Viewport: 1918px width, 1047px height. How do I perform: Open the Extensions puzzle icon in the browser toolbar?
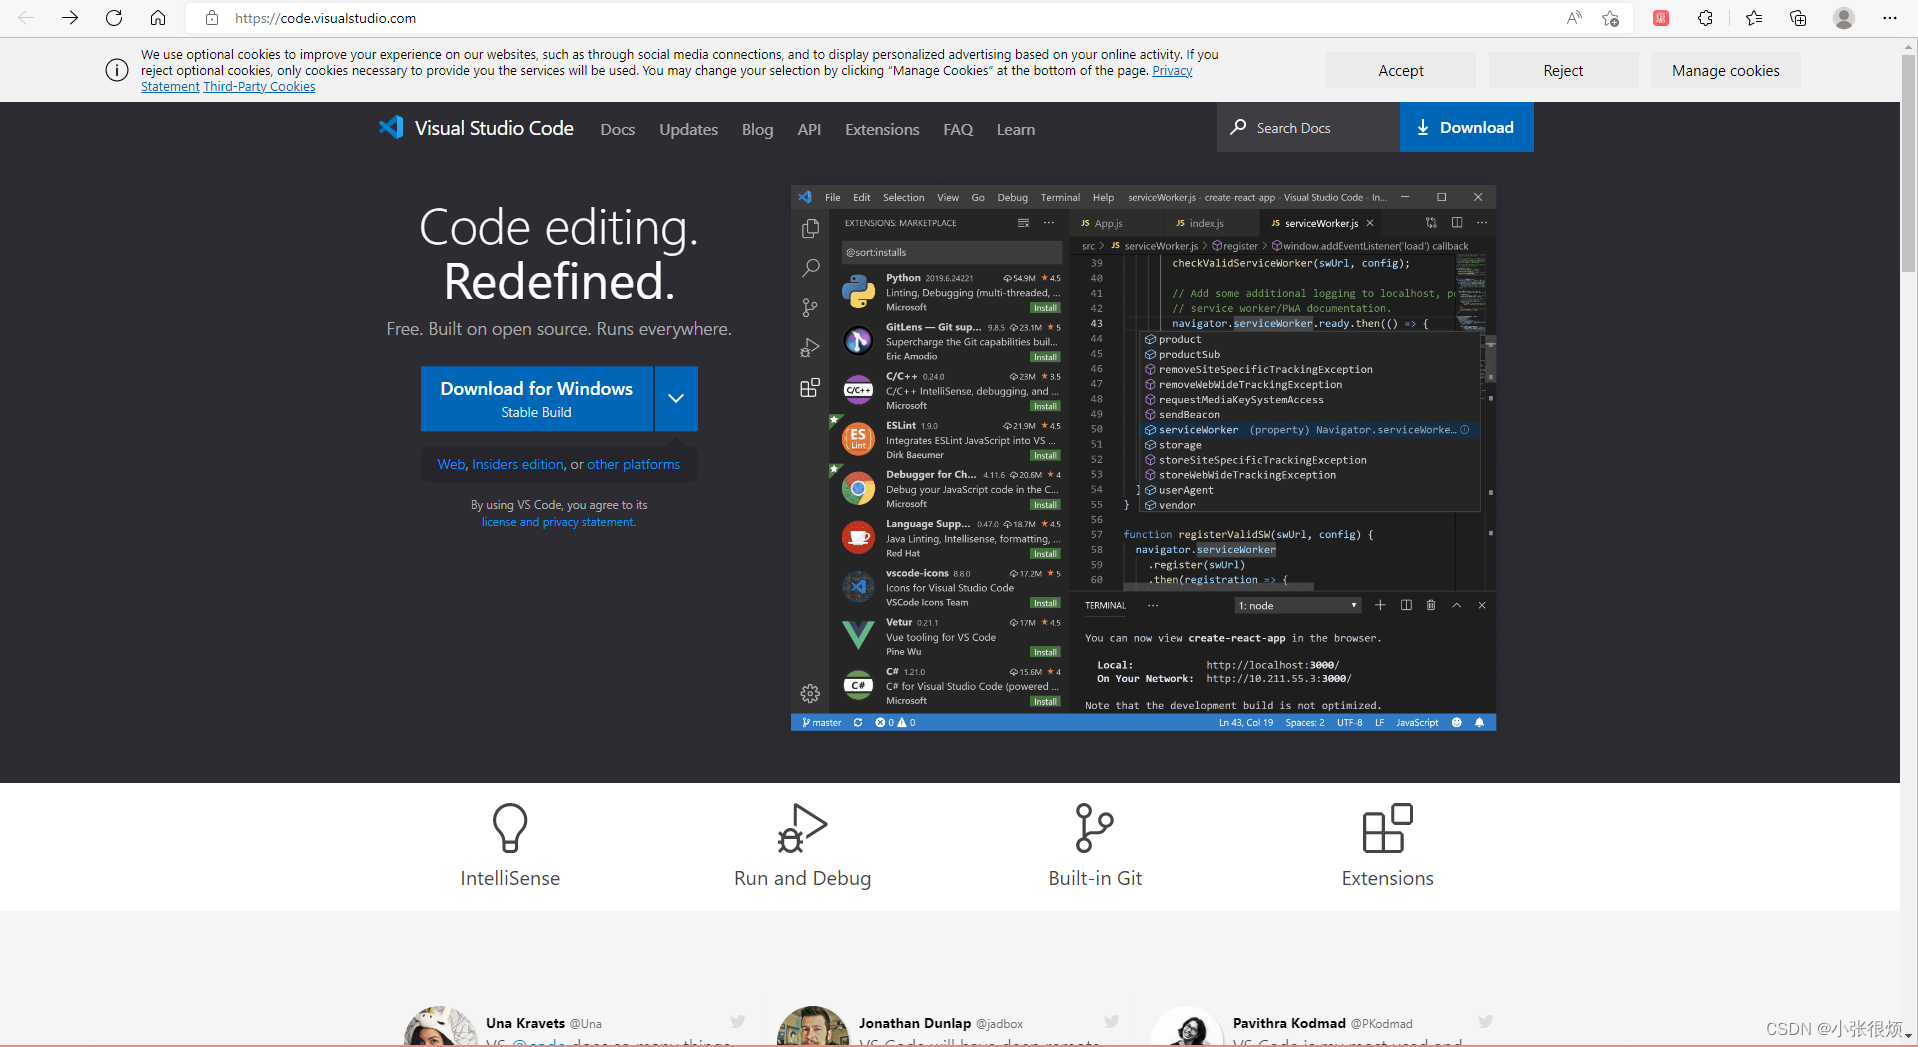1705,18
